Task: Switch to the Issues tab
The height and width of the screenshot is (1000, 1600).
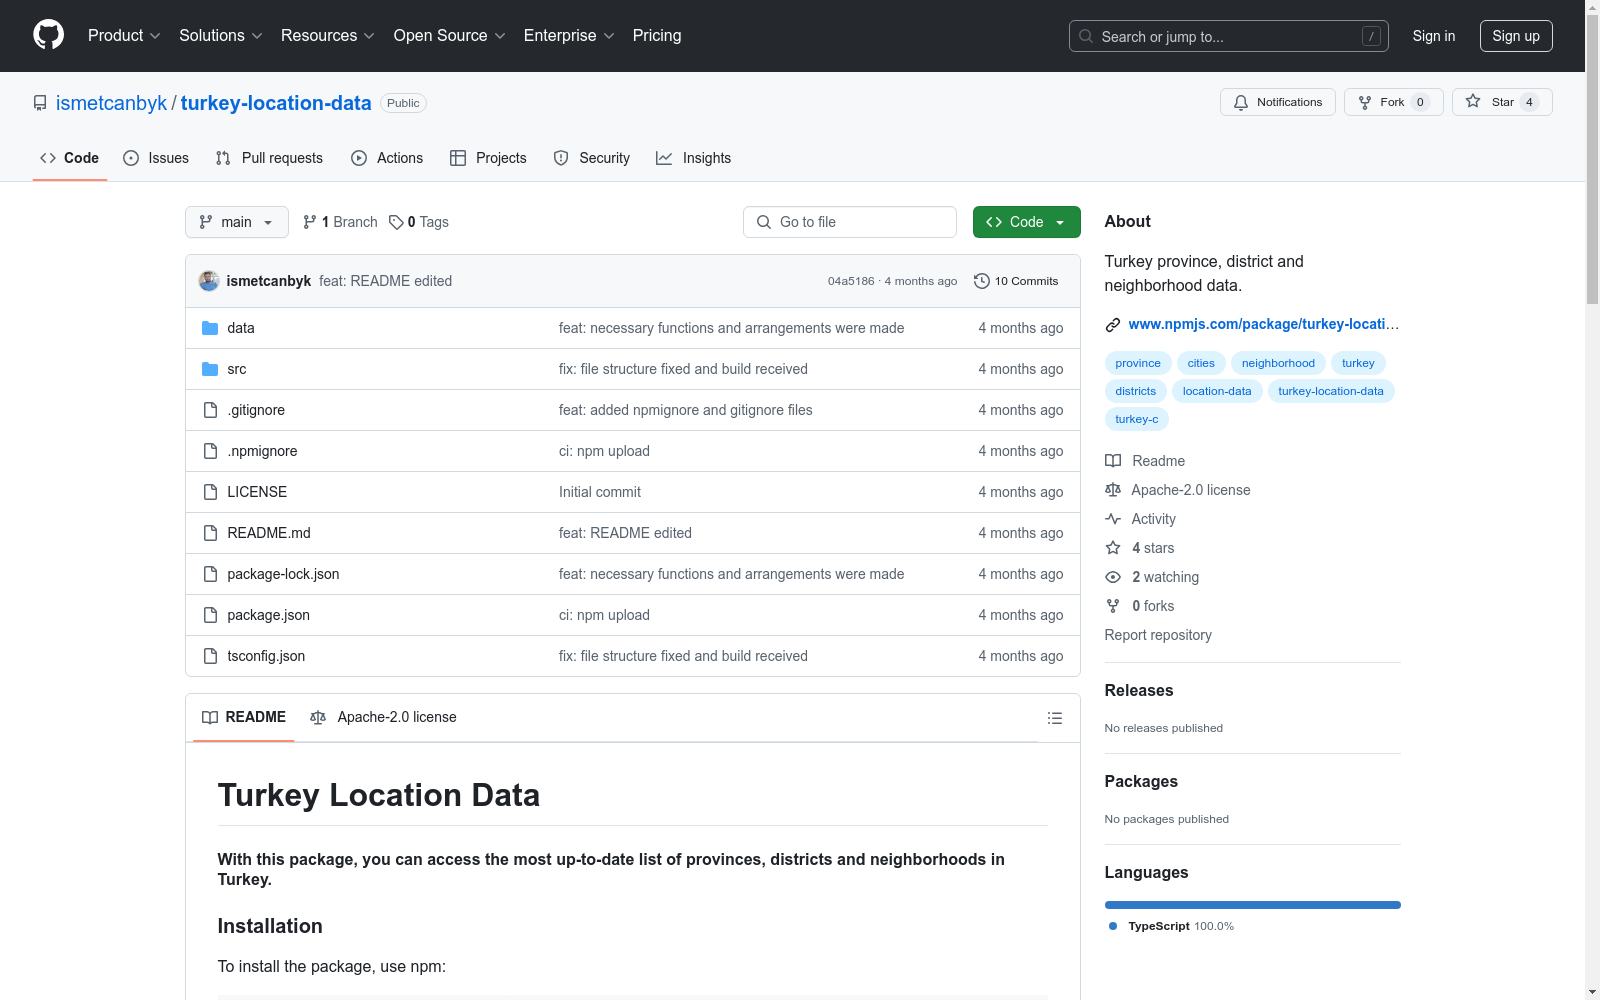Action: point(156,158)
